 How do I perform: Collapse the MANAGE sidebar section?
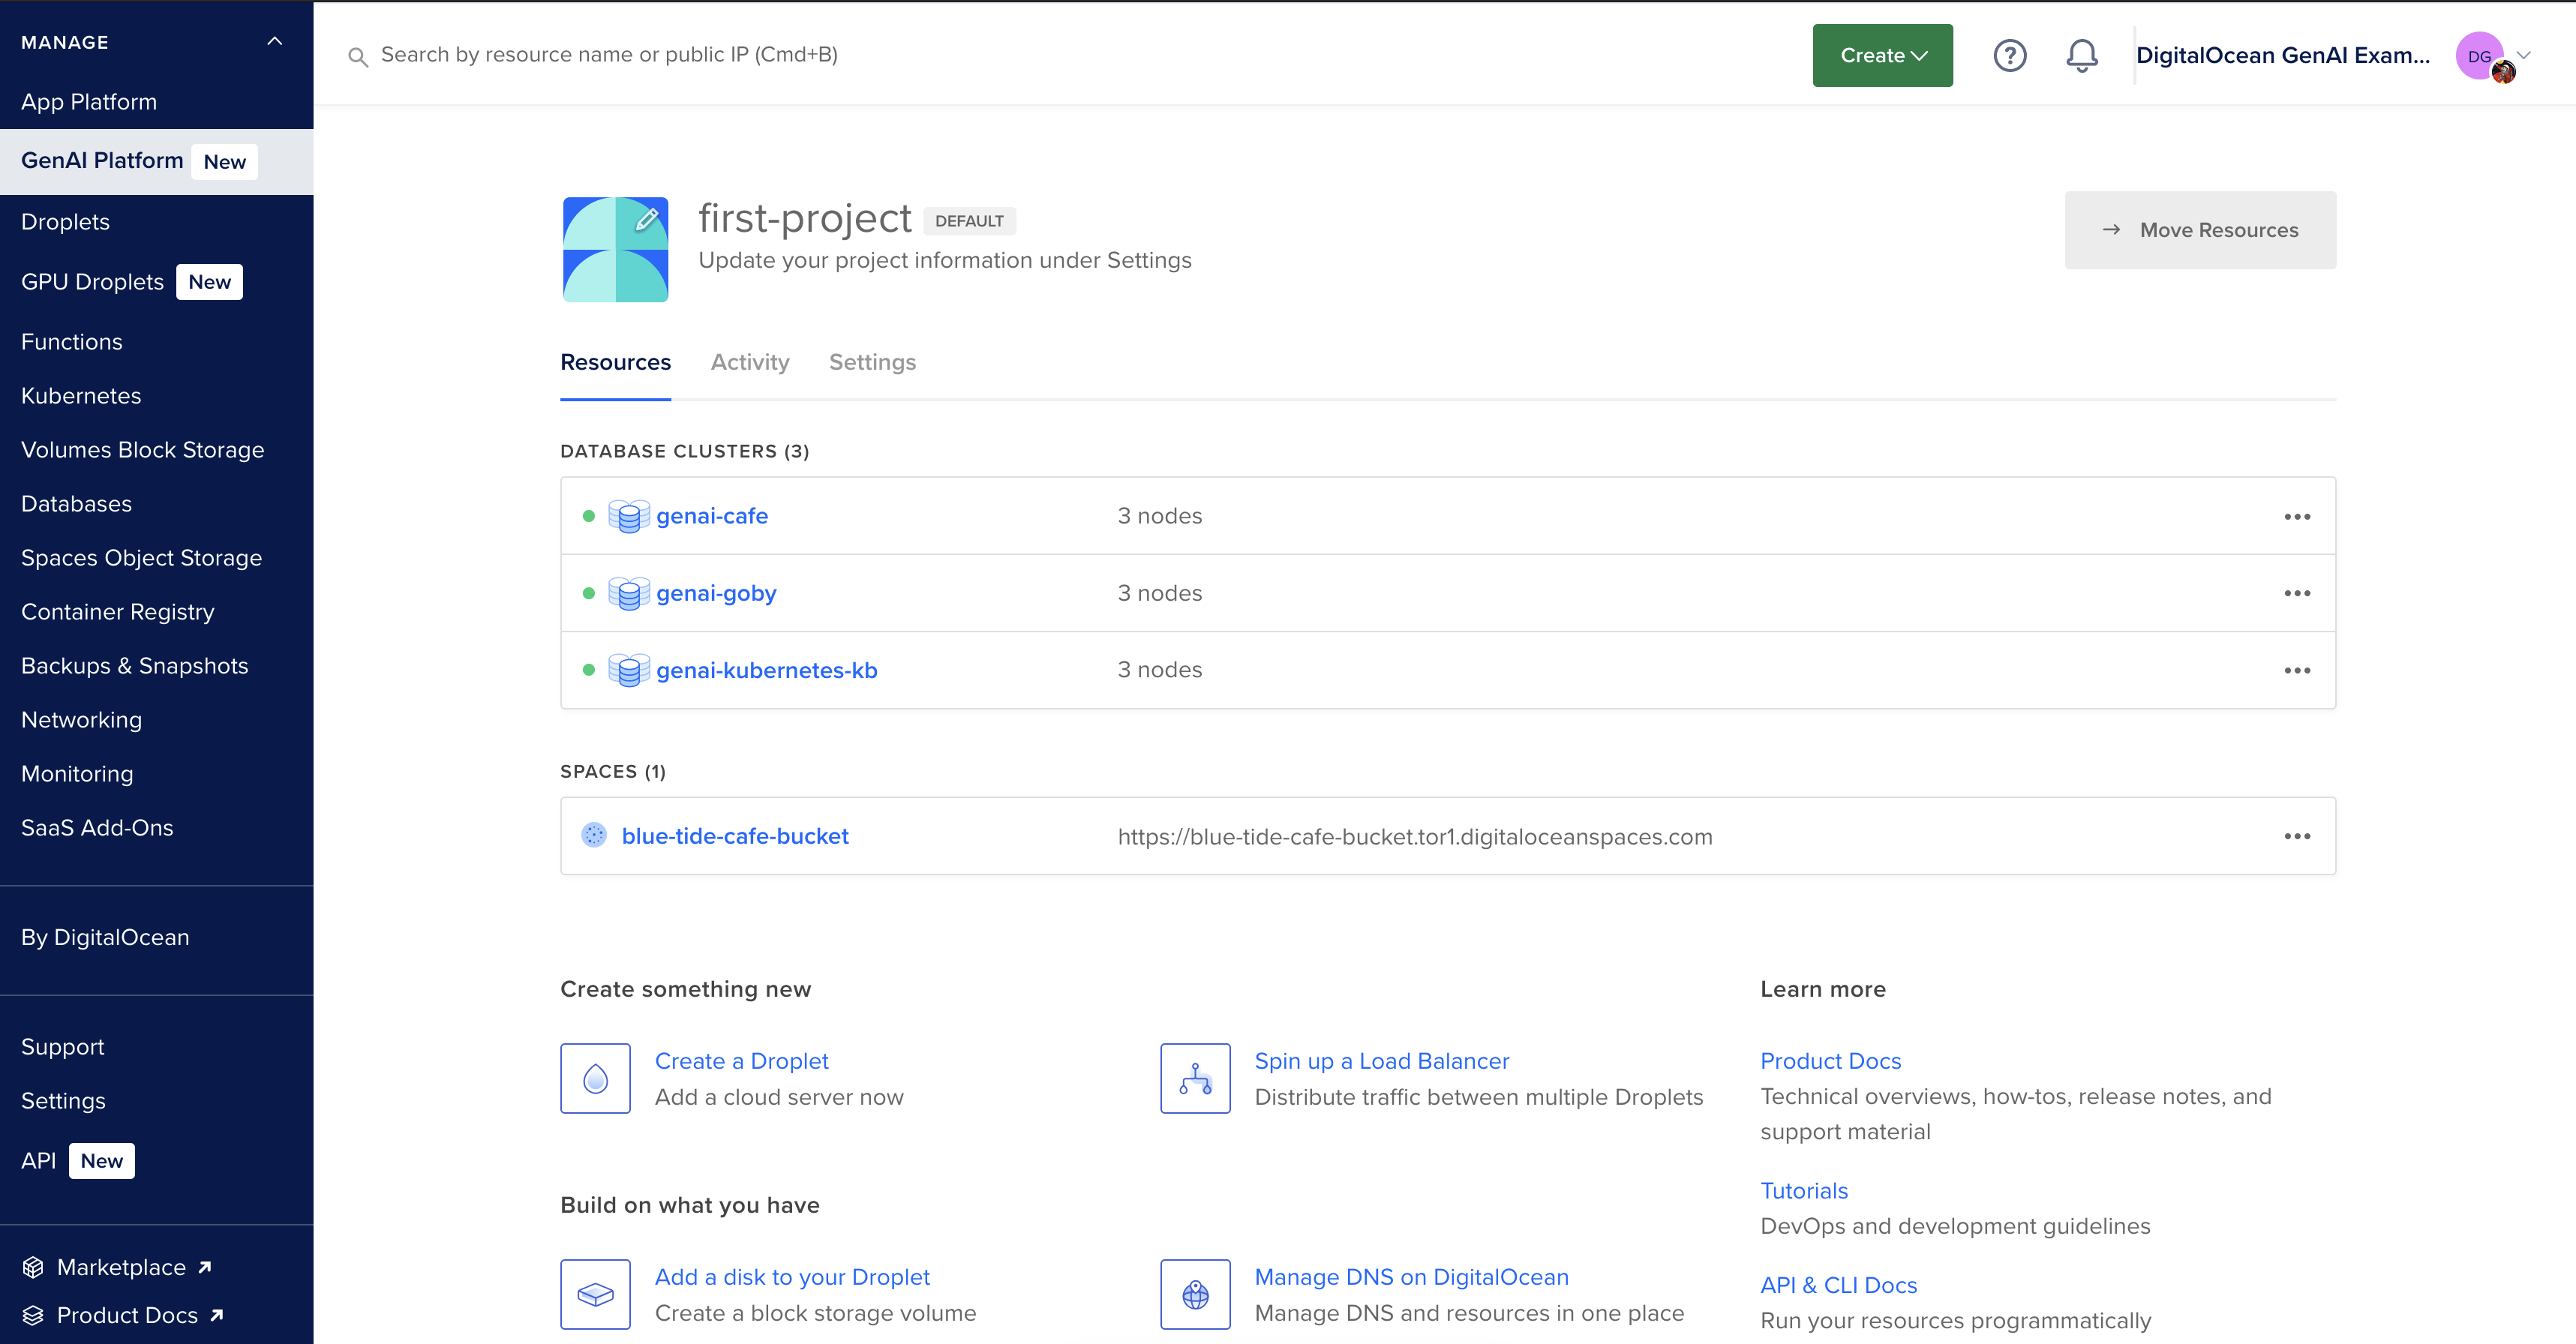274,42
